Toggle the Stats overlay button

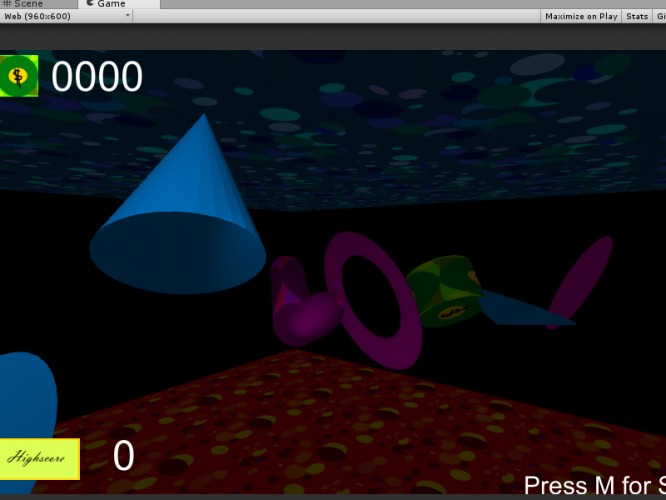pos(637,16)
